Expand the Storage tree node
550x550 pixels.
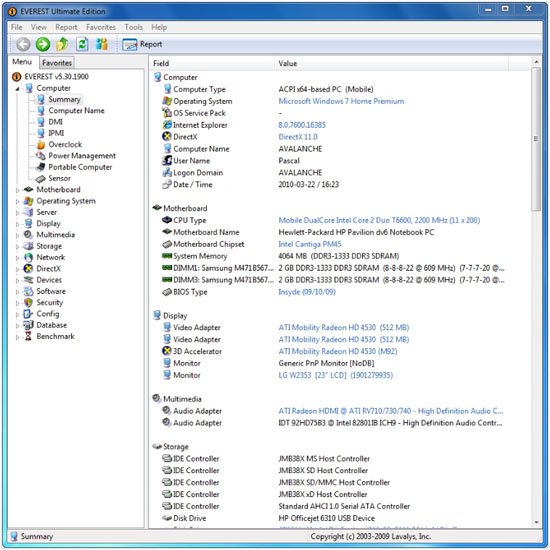pos(17,247)
